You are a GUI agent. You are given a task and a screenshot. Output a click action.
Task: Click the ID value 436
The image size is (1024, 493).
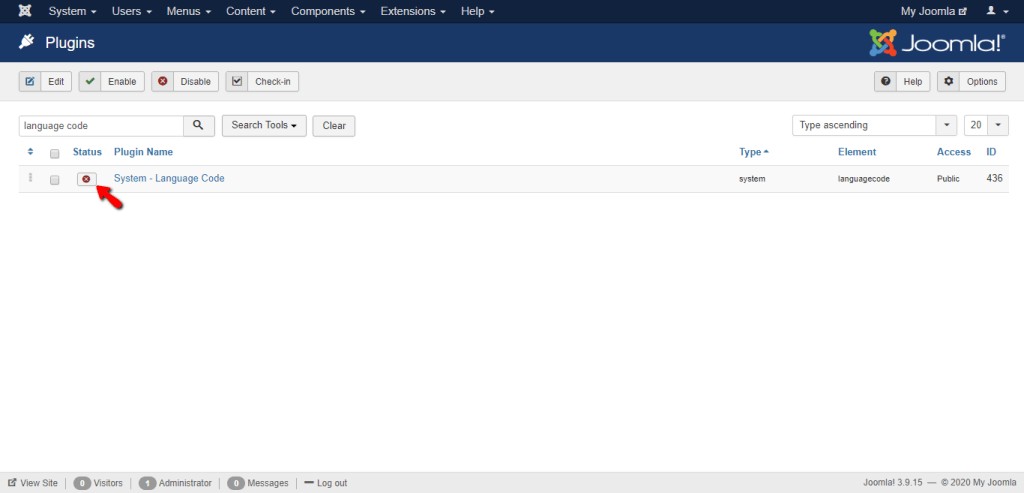click(995, 178)
